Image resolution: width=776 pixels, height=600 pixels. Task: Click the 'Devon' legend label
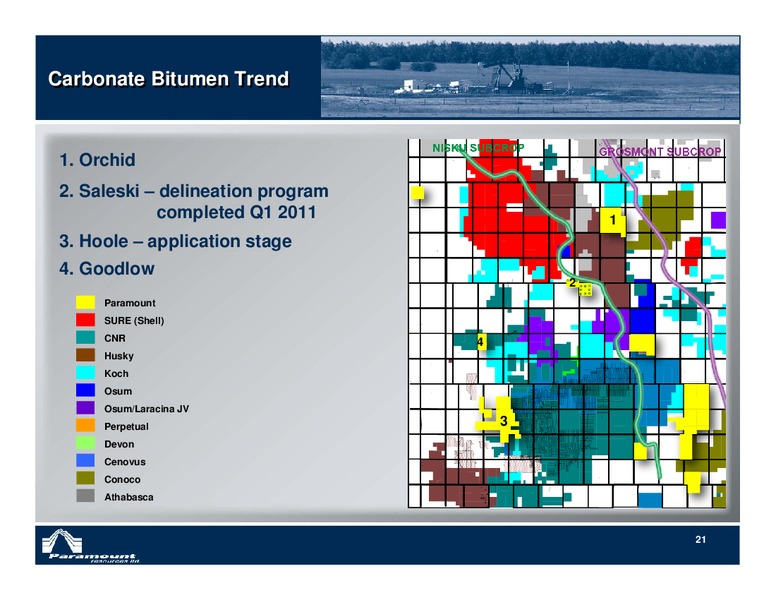[119, 444]
